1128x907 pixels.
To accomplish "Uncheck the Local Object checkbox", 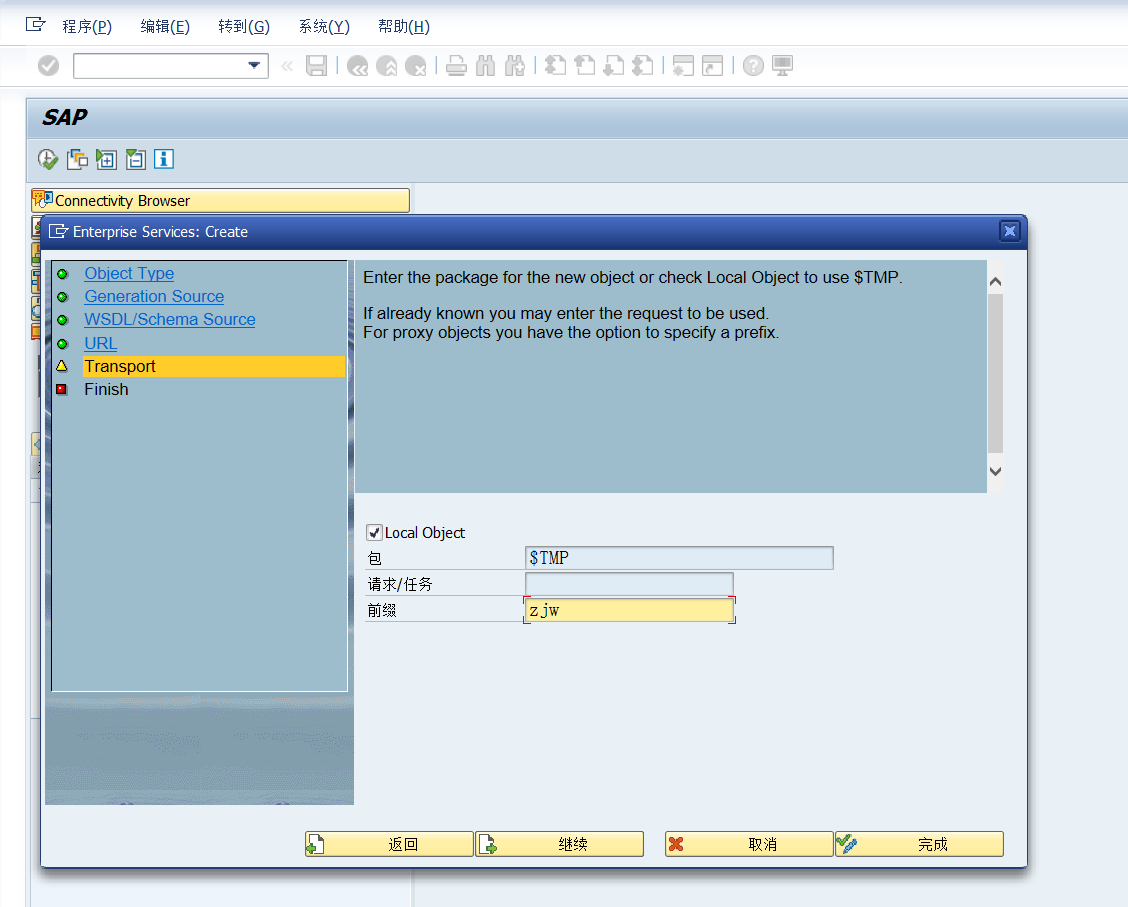I will point(374,532).
